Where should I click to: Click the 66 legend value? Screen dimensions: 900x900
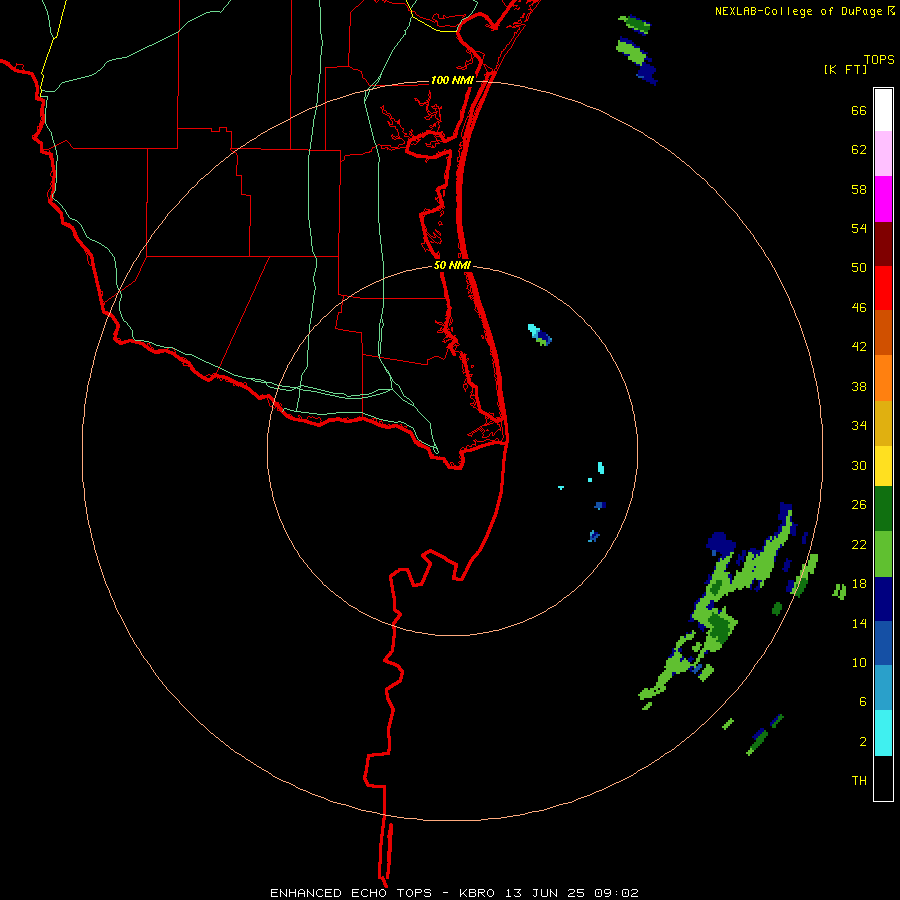tap(859, 110)
